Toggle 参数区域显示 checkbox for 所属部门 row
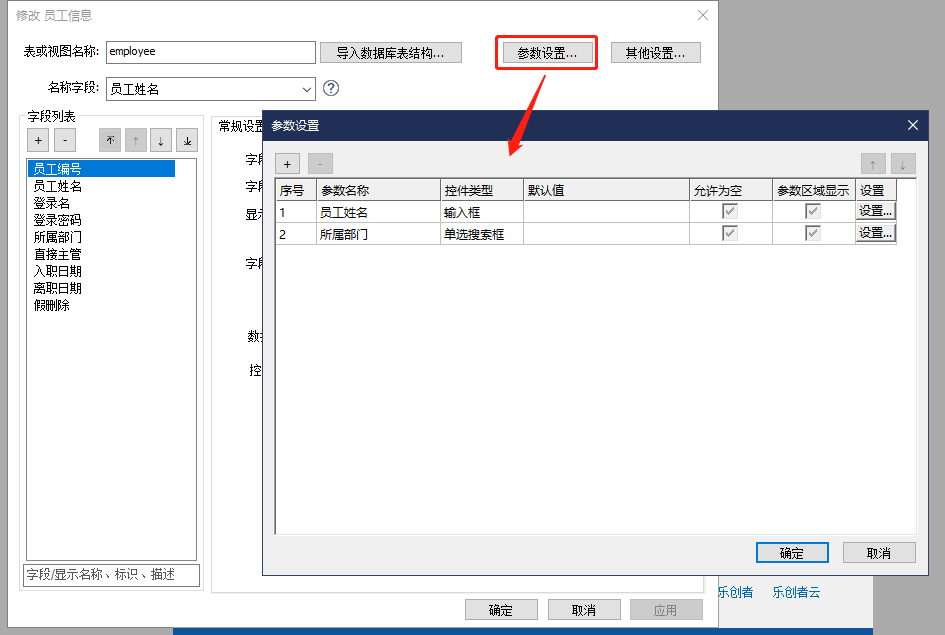Image resolution: width=945 pixels, height=635 pixels. pyautogui.click(x=813, y=233)
